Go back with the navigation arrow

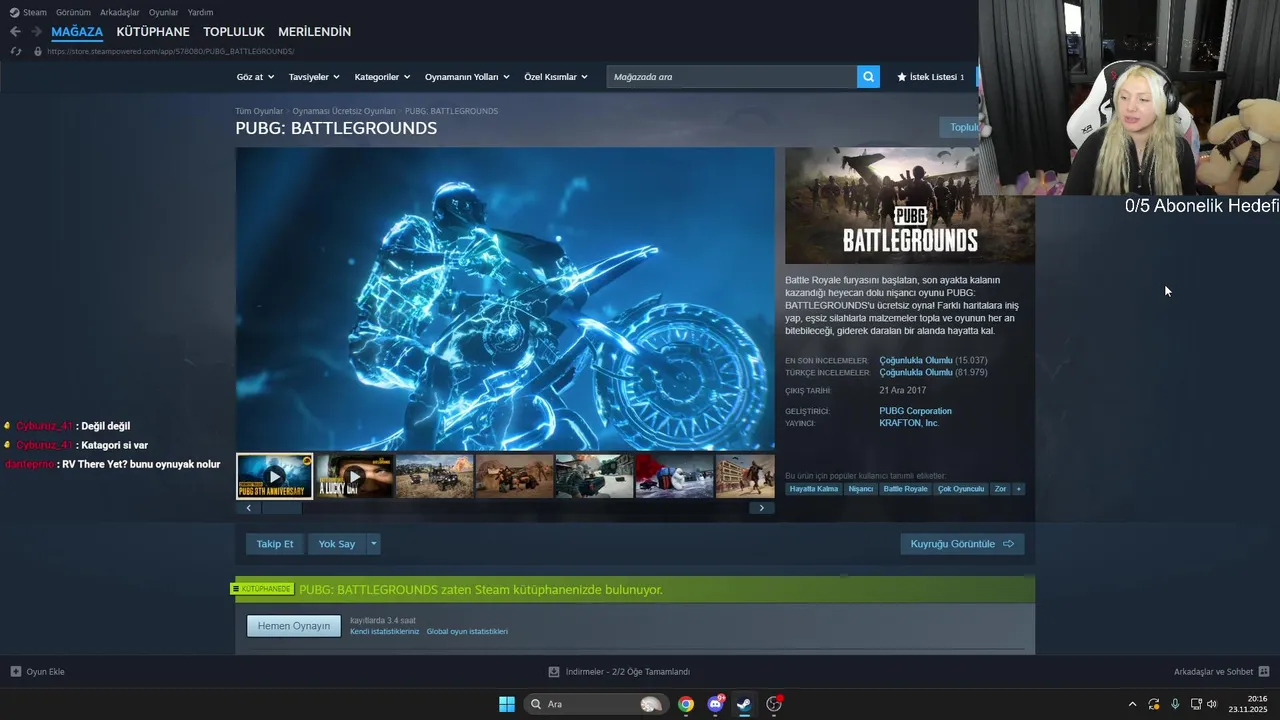(x=15, y=32)
